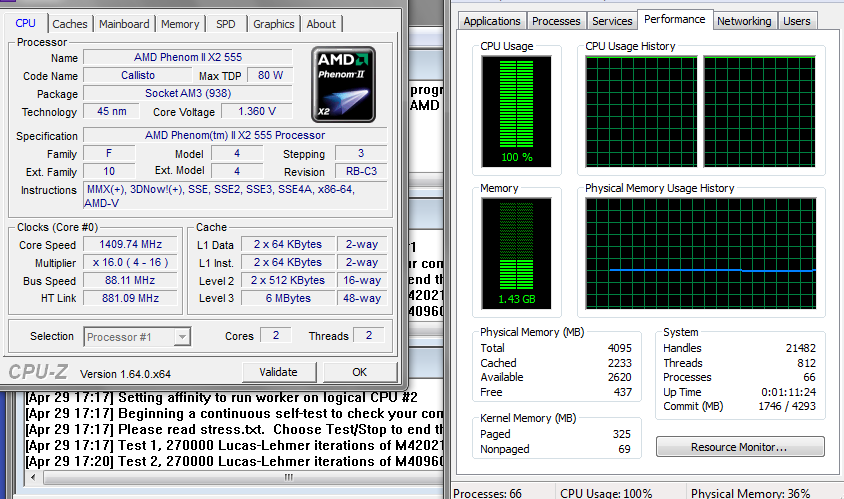The image size is (844, 499).
Task: Click the Cached memory 2233 value
Action: pyautogui.click(x=620, y=363)
